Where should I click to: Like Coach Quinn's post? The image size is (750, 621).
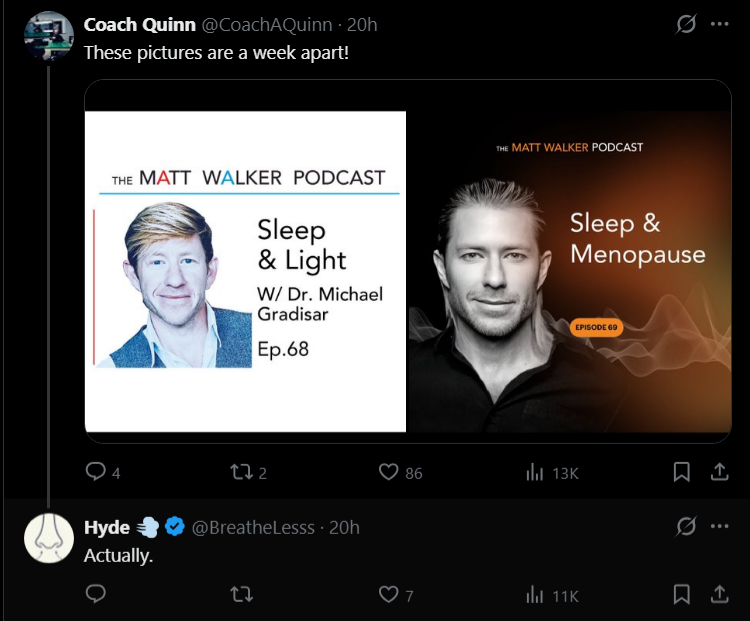(x=389, y=472)
